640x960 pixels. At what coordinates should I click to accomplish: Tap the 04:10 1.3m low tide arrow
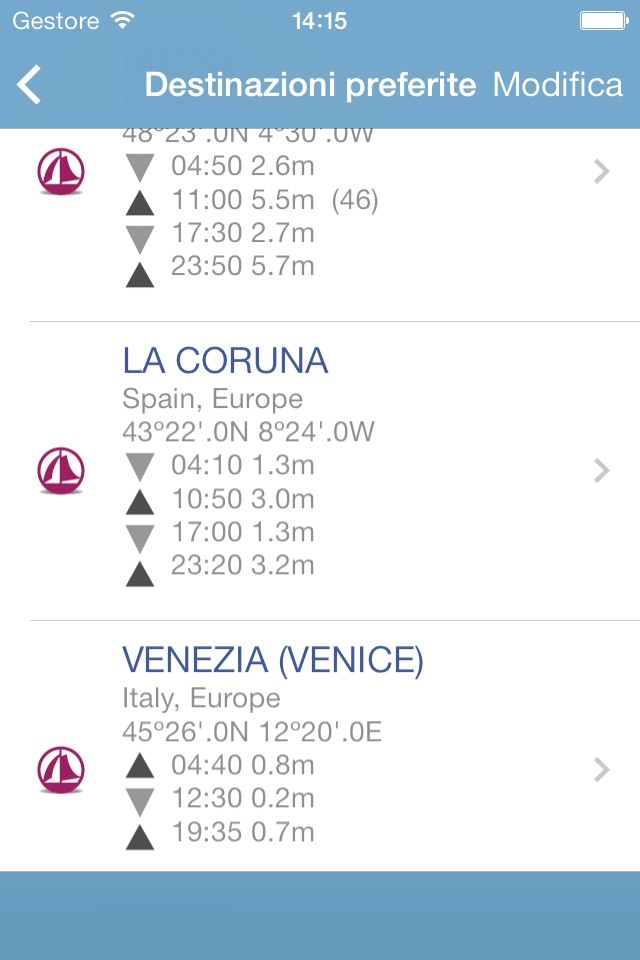(140, 468)
